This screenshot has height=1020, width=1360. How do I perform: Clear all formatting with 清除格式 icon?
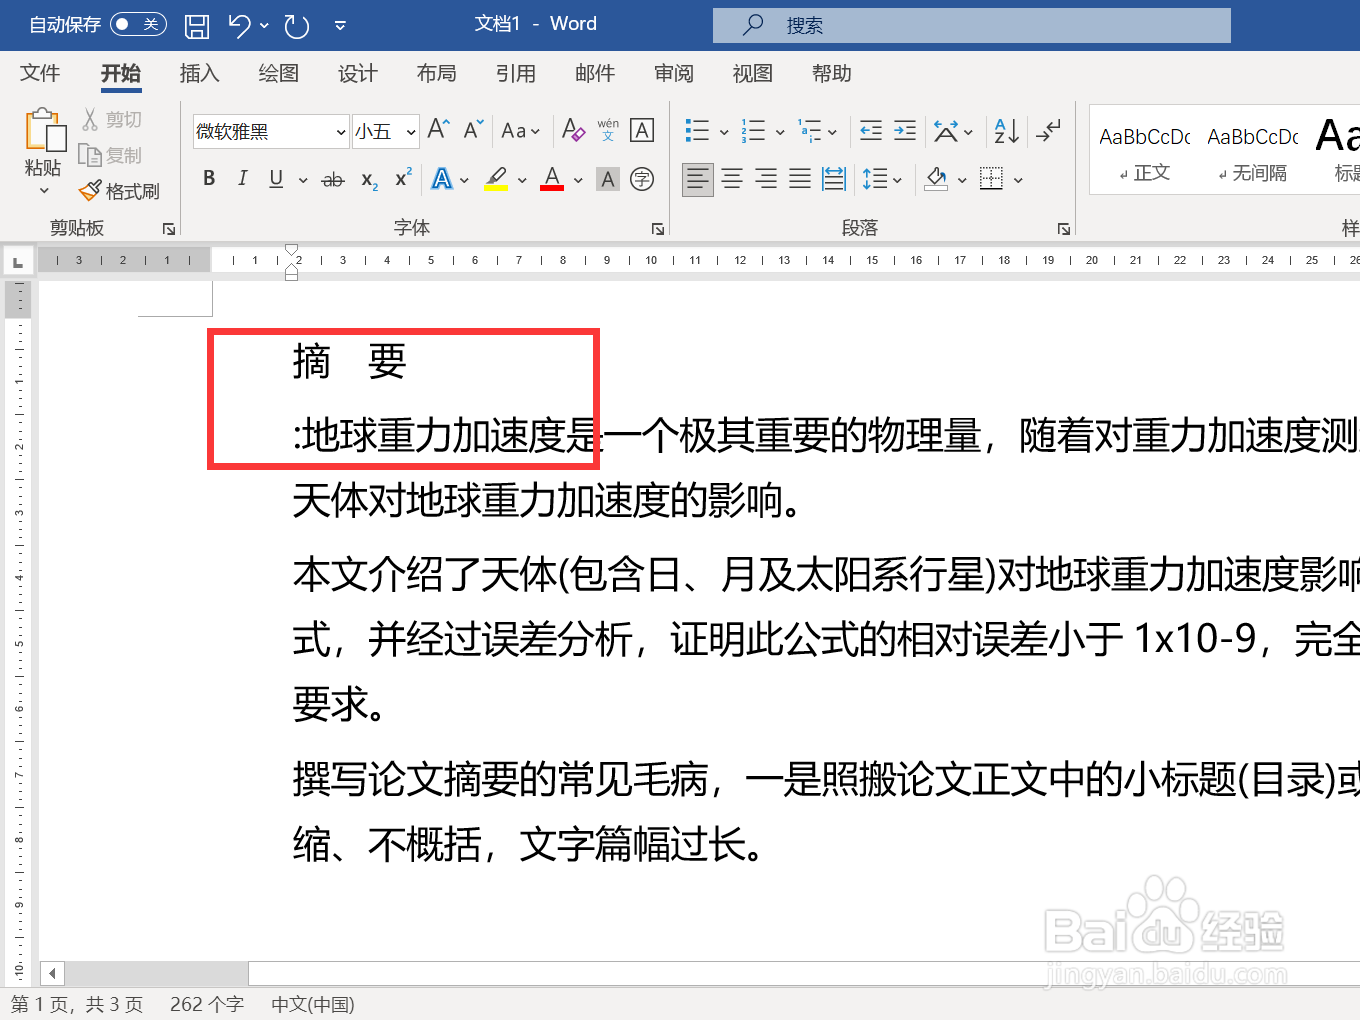click(x=573, y=130)
